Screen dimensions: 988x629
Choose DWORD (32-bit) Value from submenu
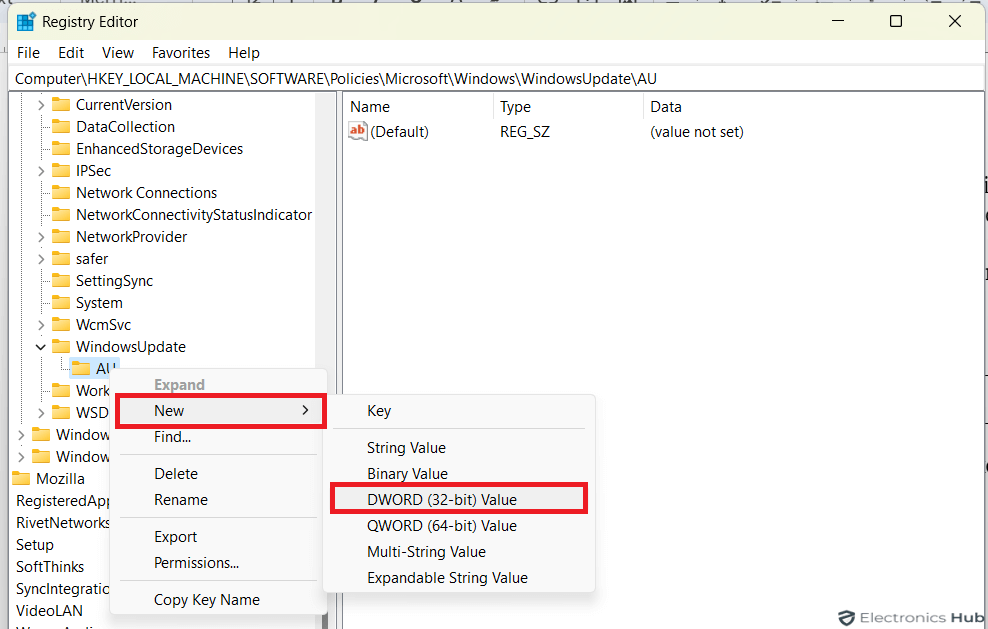pyautogui.click(x=442, y=500)
